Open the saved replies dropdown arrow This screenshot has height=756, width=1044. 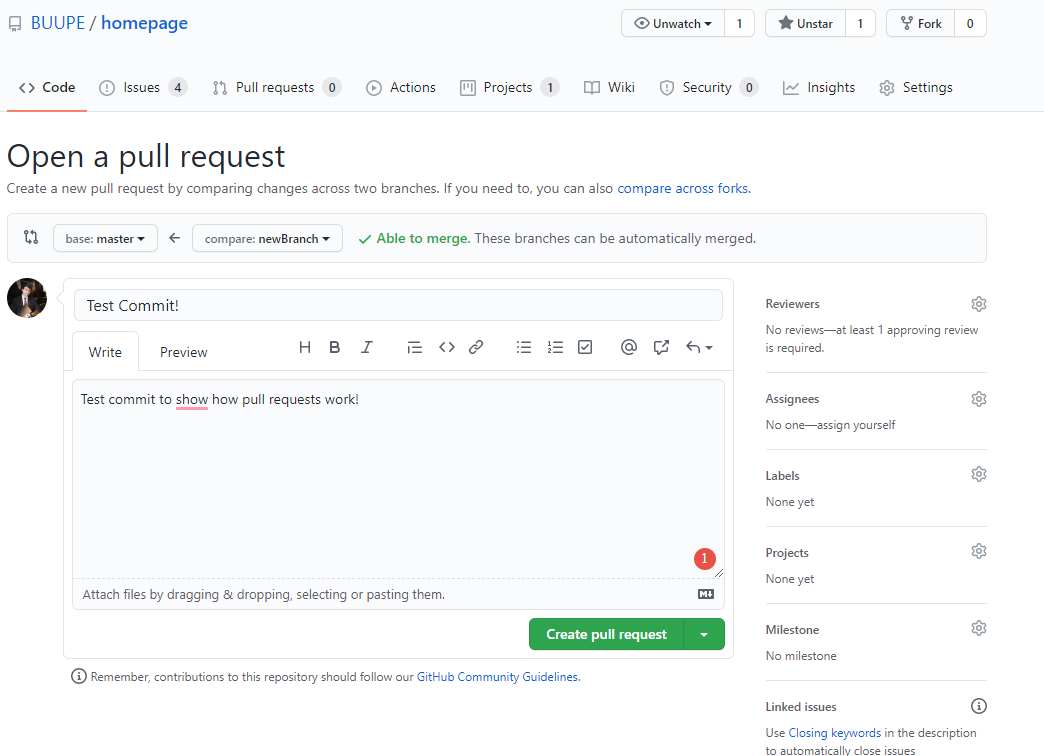699,347
